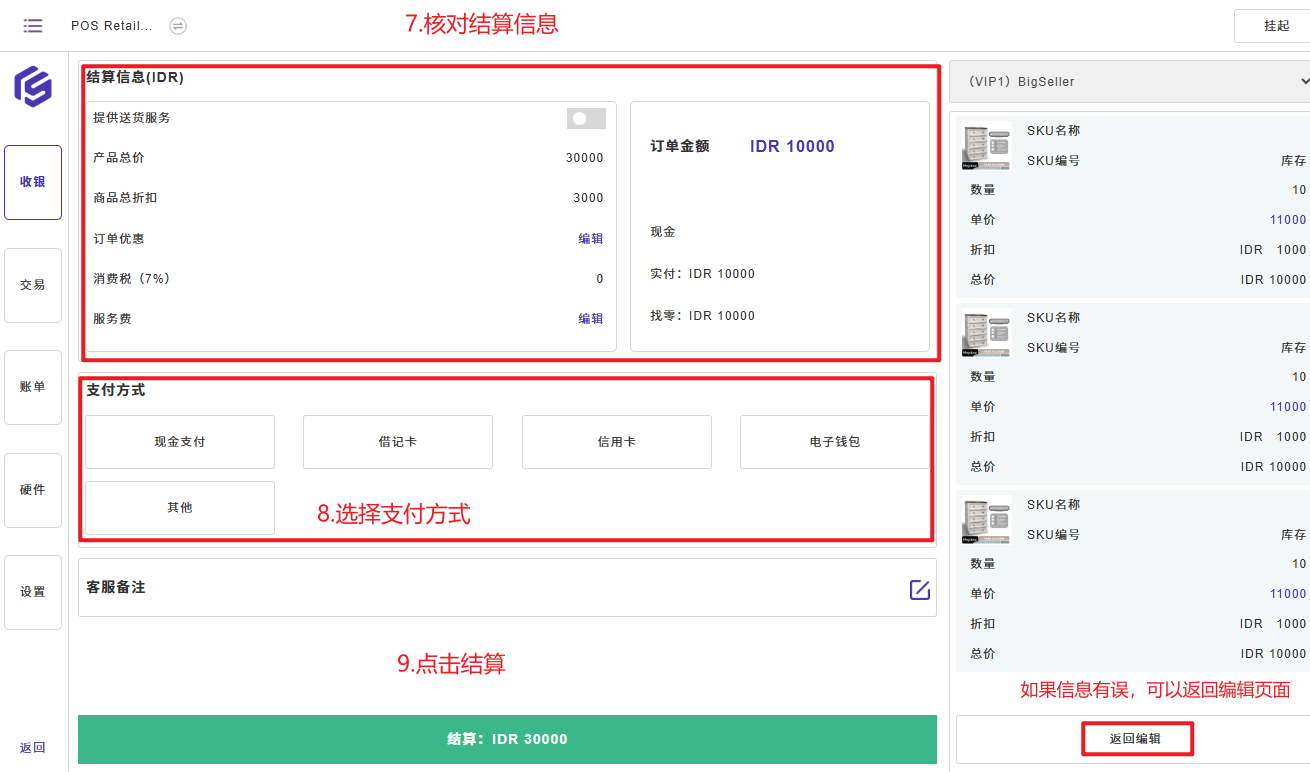Screen dimensions: 1310x772
Task: Open the 收银 cashier tab
Action: (x=33, y=182)
